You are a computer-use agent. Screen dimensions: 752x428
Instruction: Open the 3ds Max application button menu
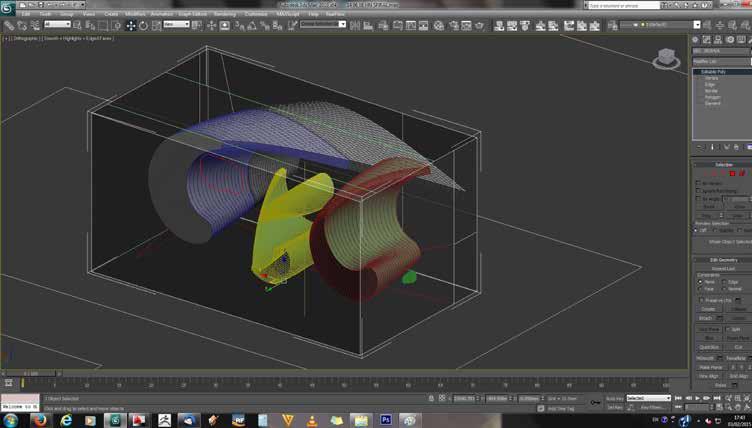click(8, 8)
